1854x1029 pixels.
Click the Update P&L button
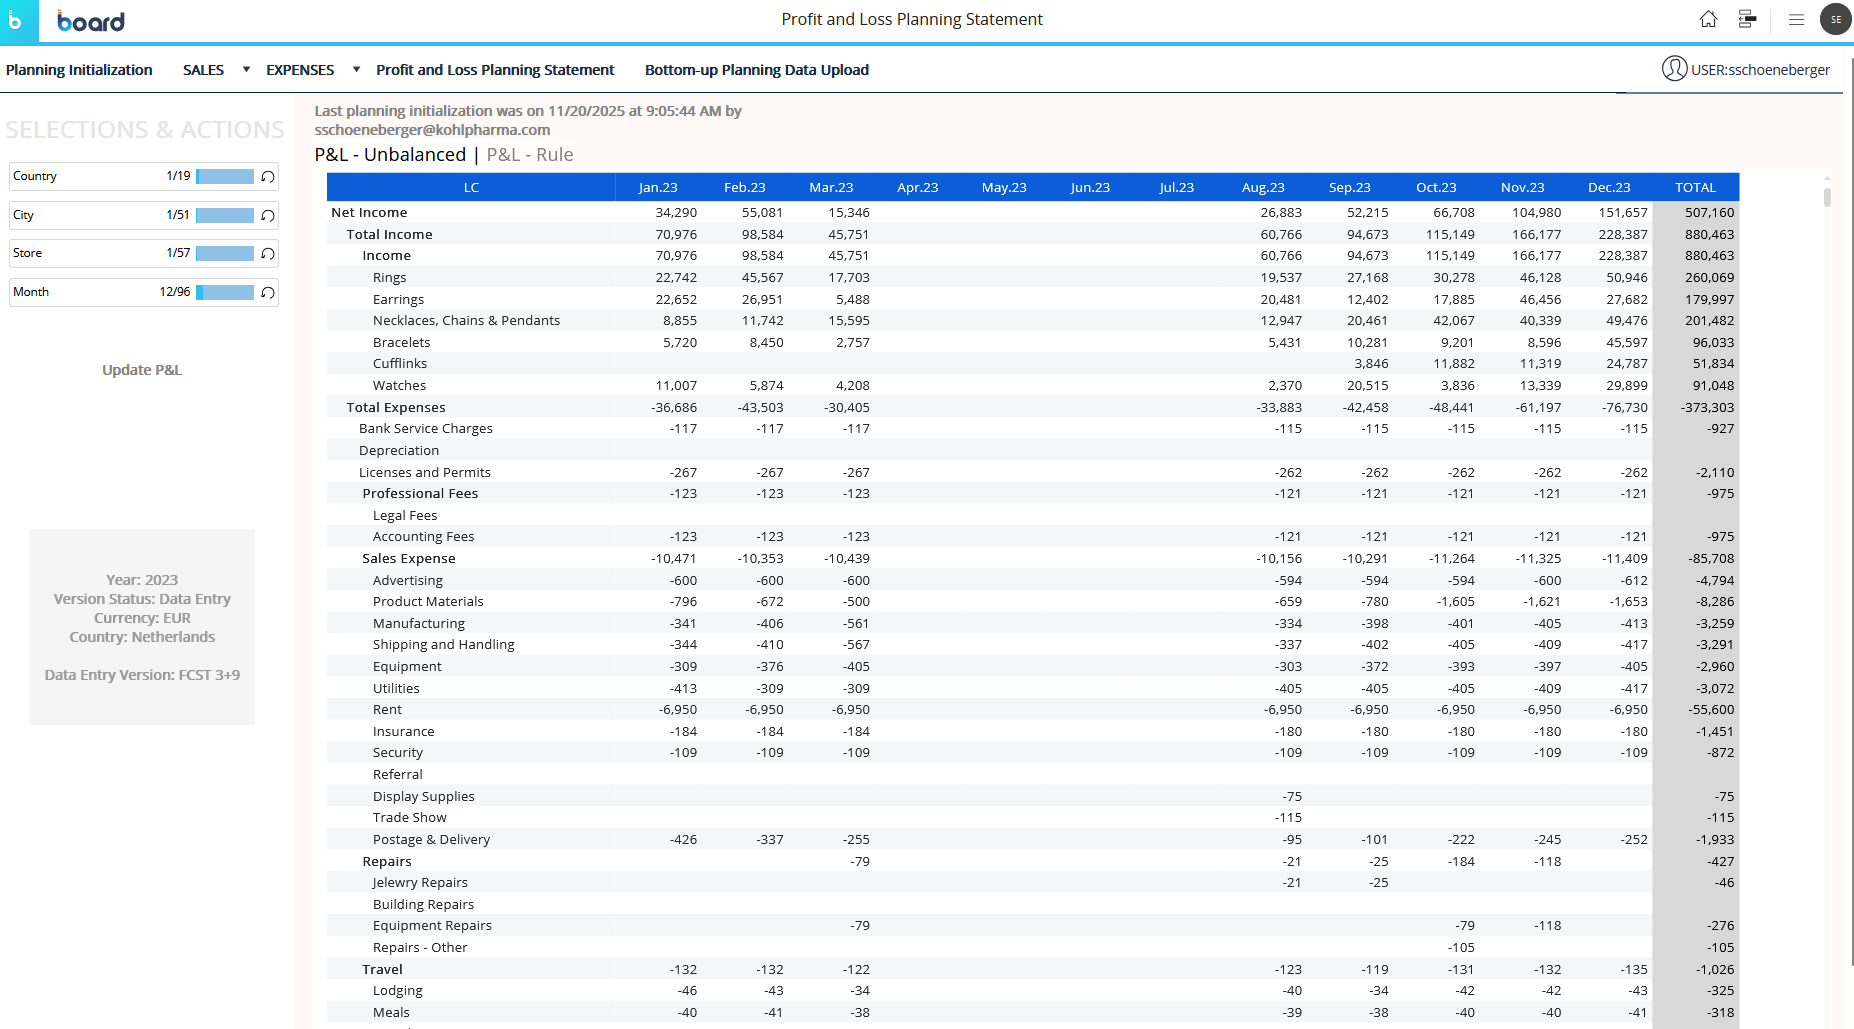142,370
